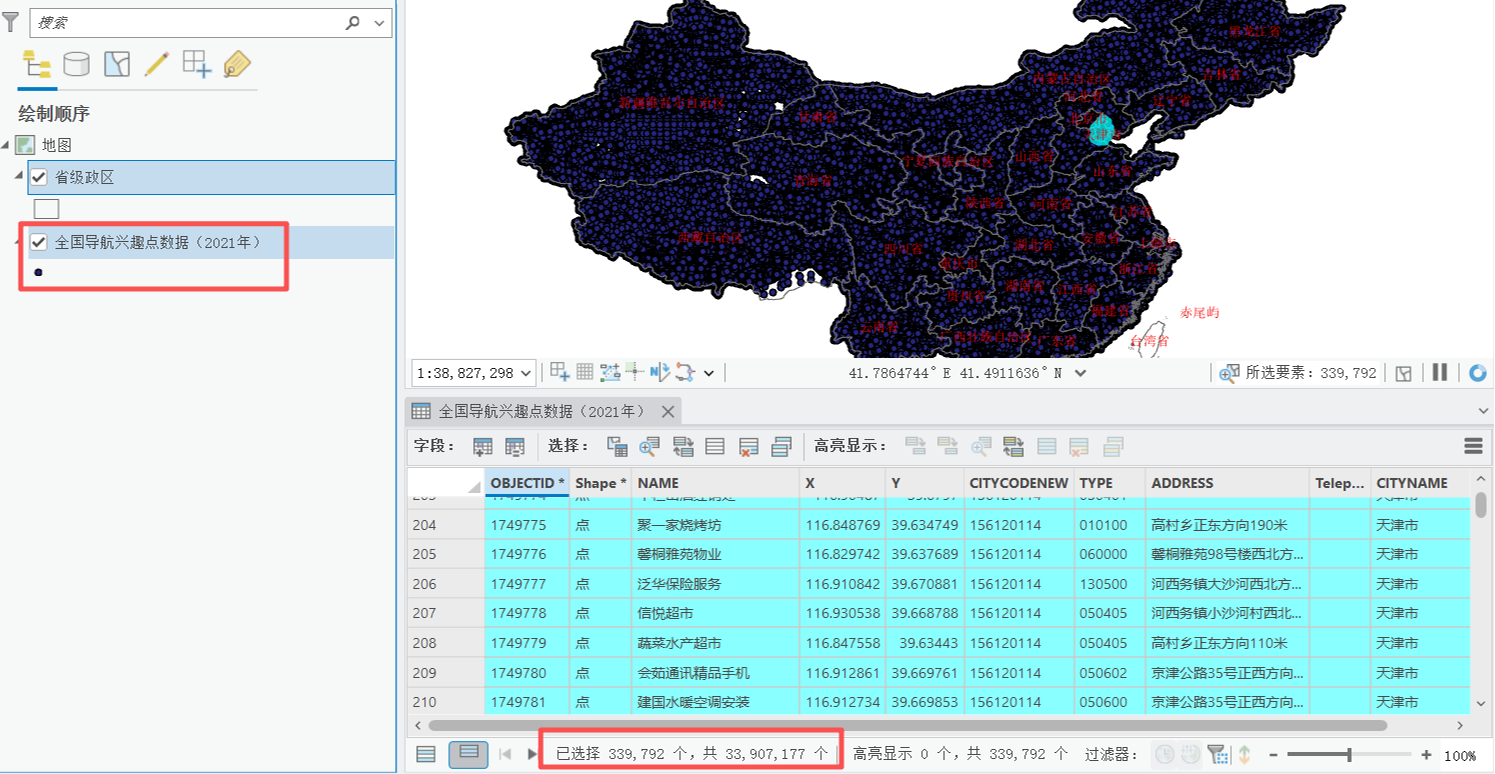Collapse the 地图 tree node
Screen dimensions: 1495x774
point(6,146)
